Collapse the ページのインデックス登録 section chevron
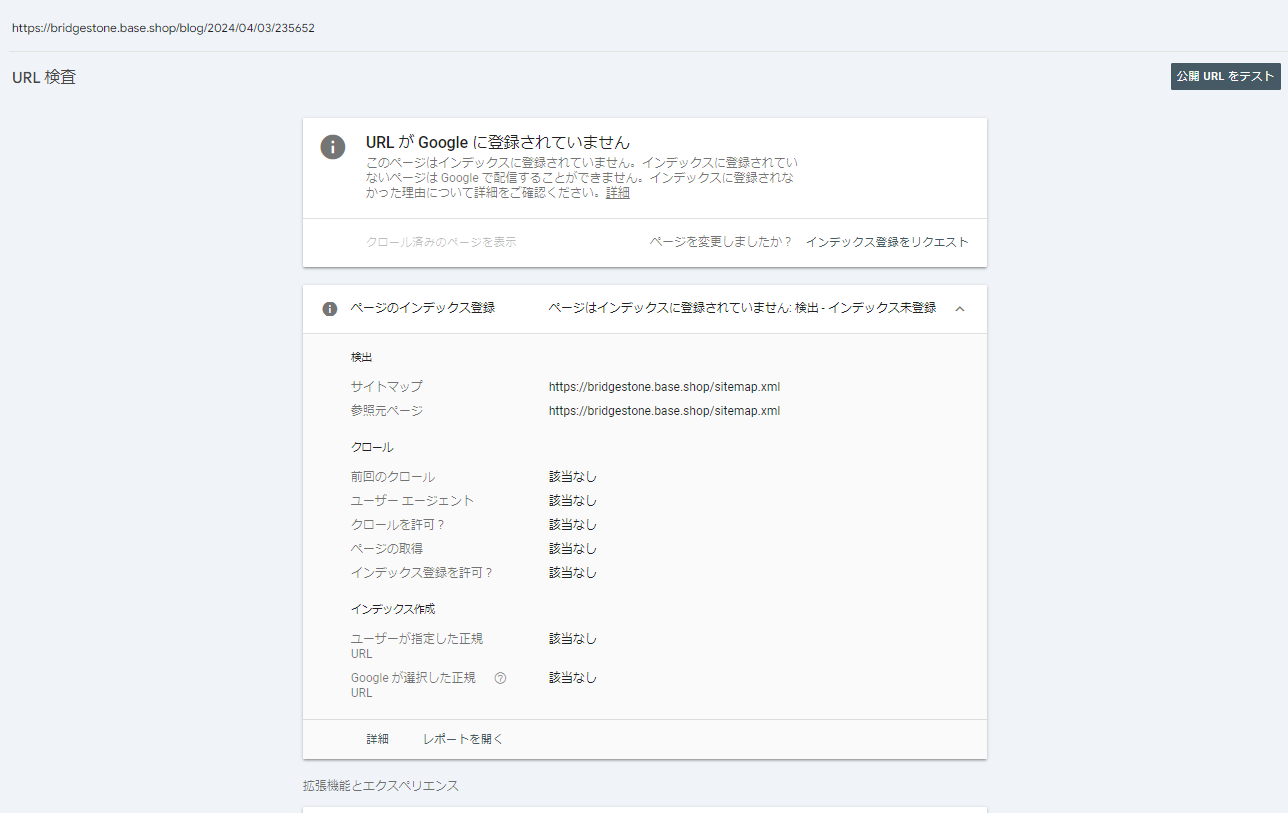Screen dimensions: 1288x813 coord(960,309)
